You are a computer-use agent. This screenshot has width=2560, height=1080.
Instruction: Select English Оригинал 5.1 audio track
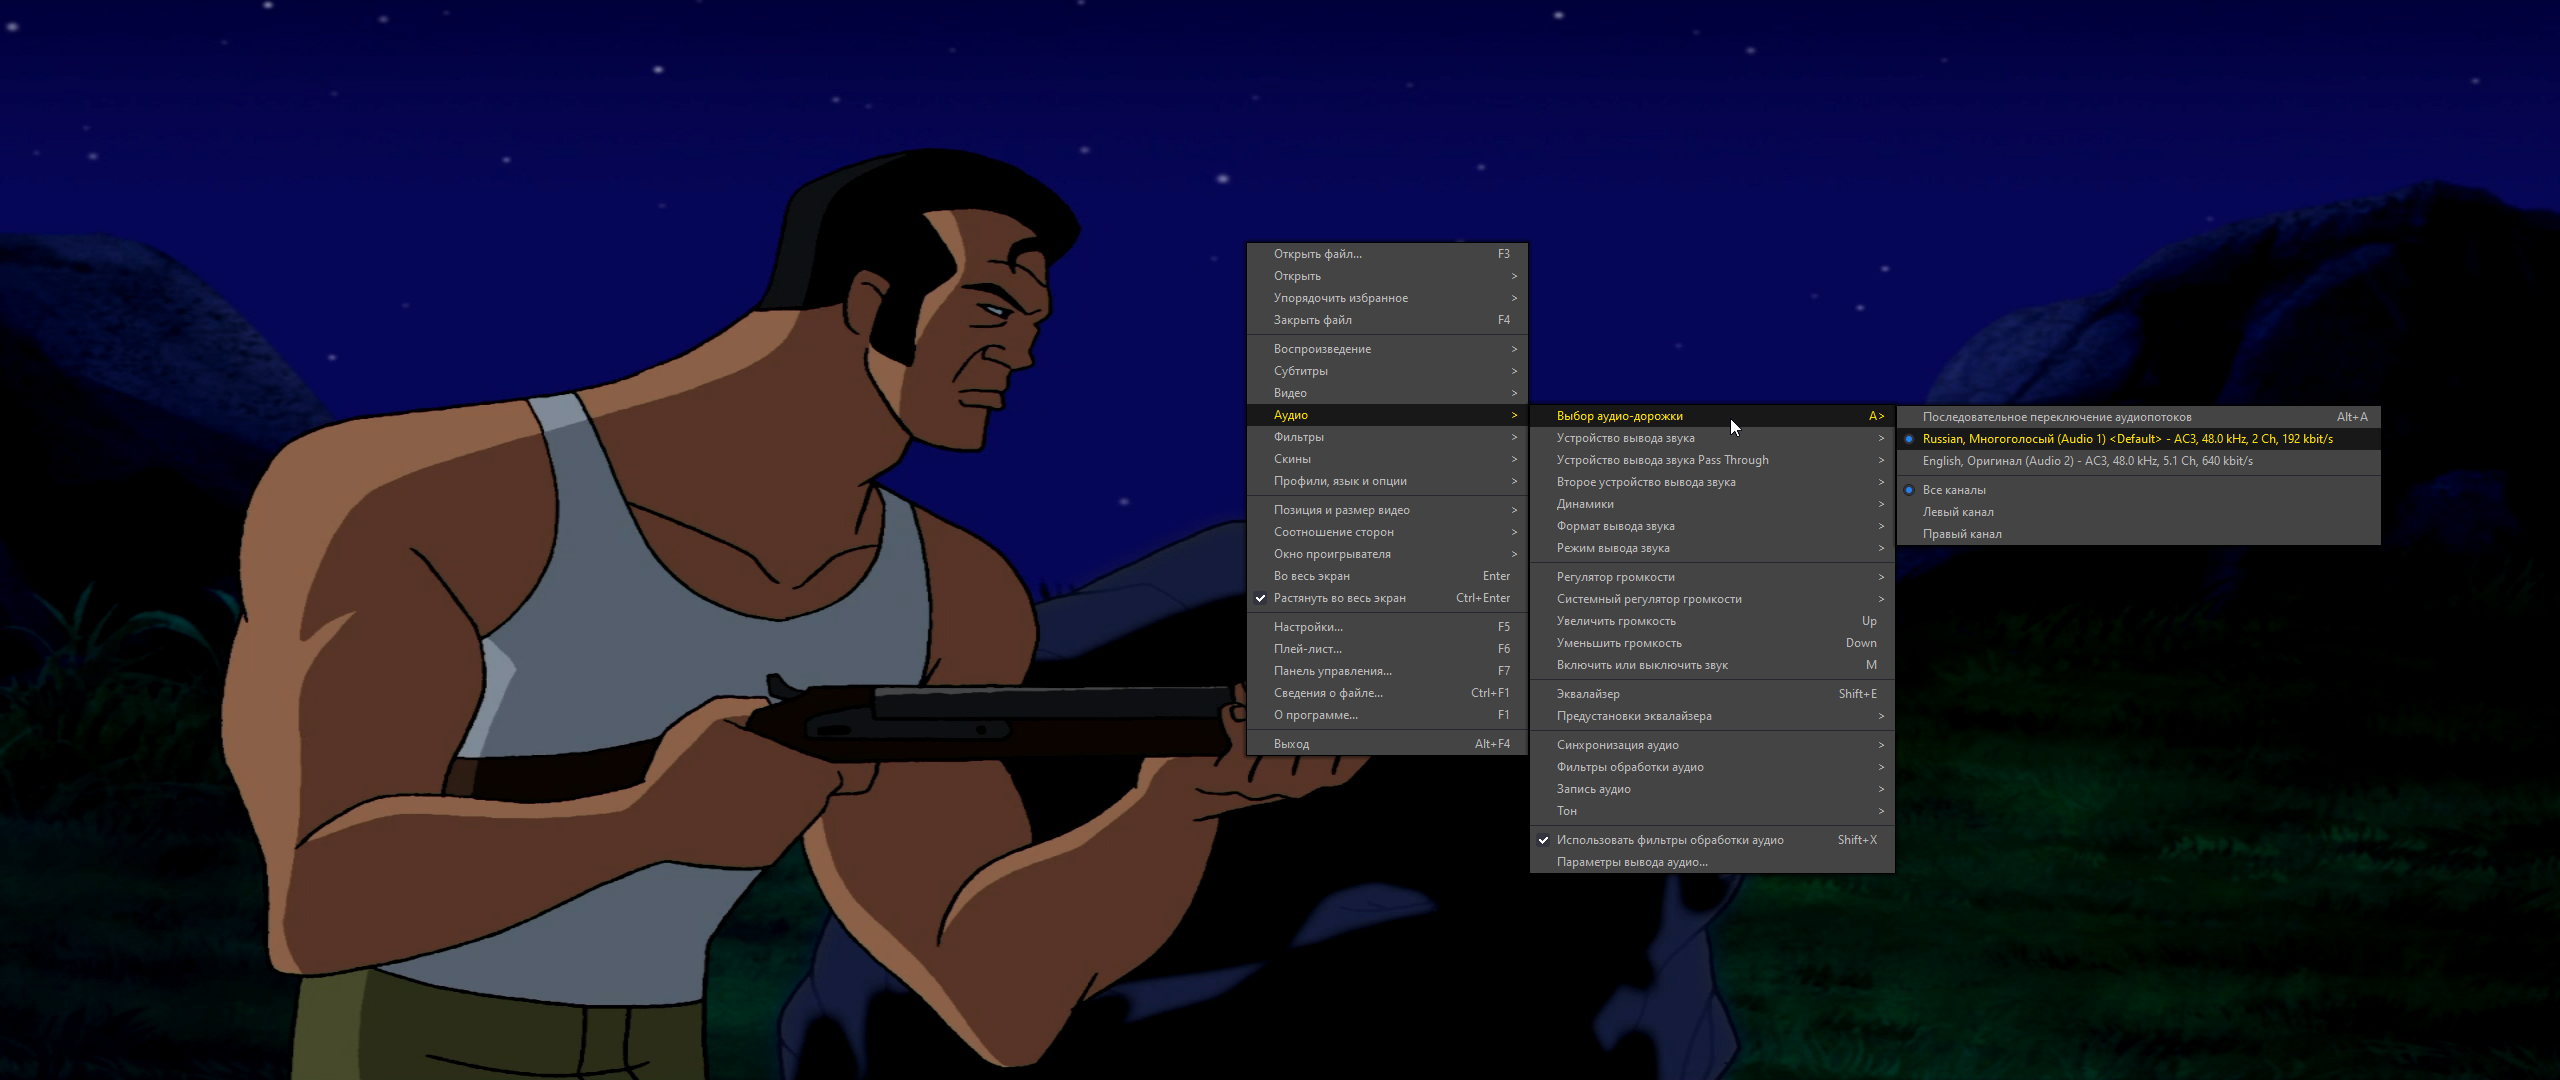click(2138, 461)
